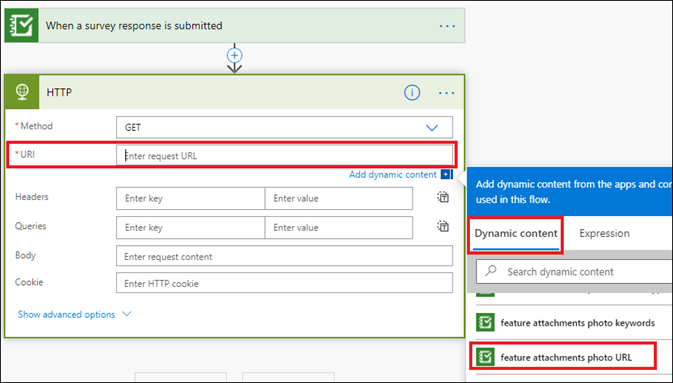Focus the Headers Enter value field
The height and width of the screenshot is (383, 673).
pos(339,198)
